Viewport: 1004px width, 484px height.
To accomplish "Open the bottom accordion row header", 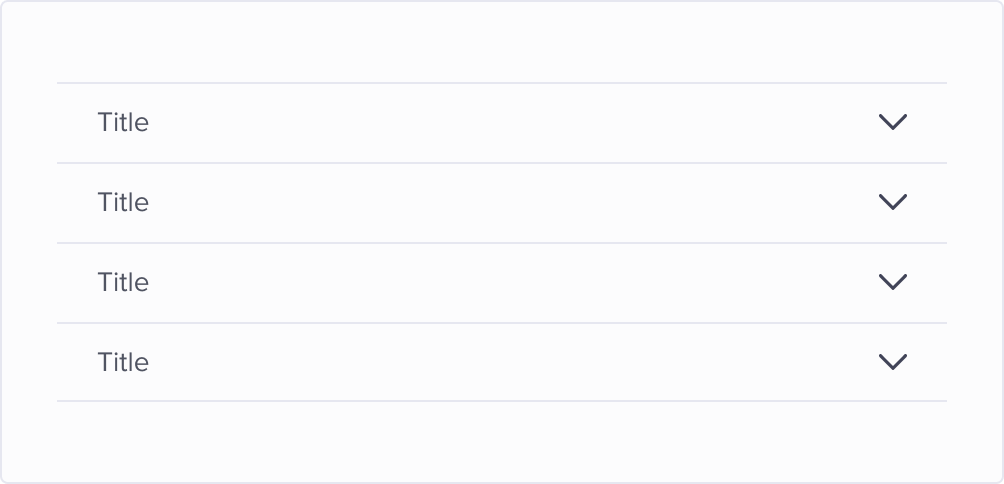I will (x=500, y=362).
